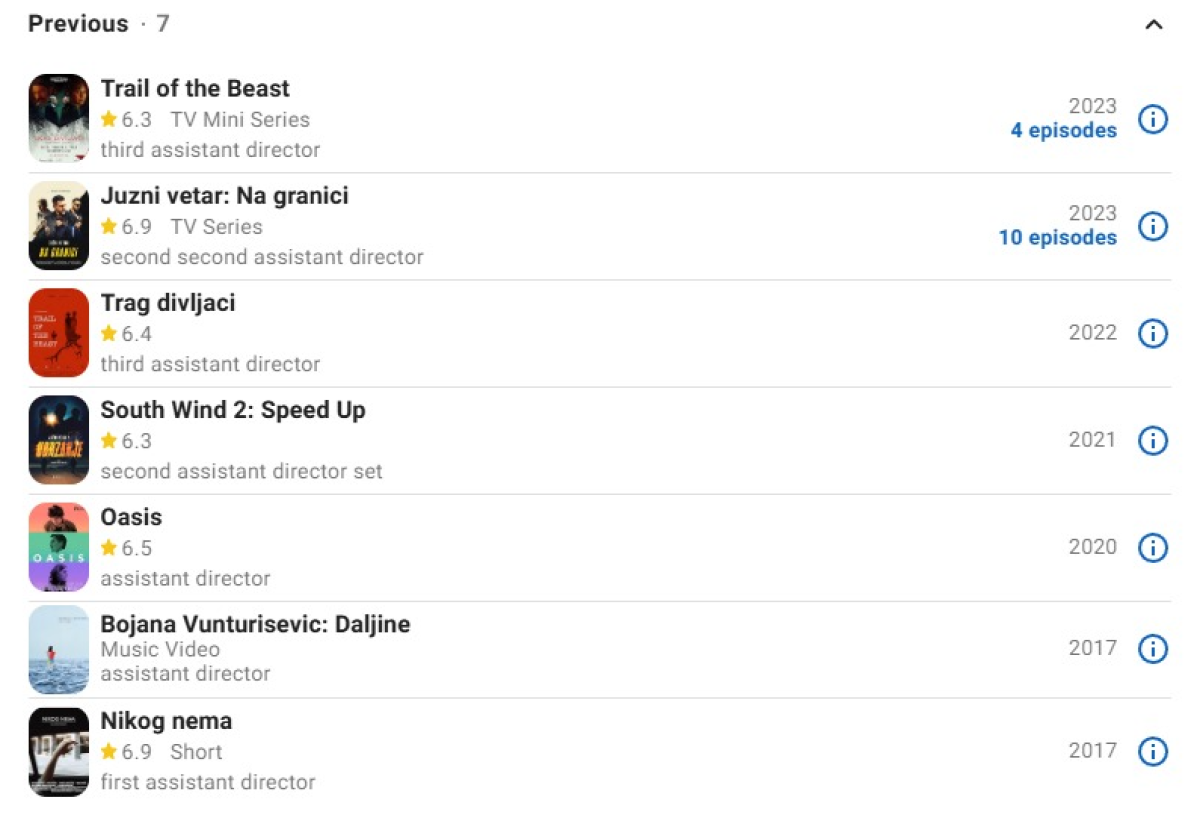Click Trail of the Beast poster
The image size is (1200, 821).
click(x=59, y=118)
